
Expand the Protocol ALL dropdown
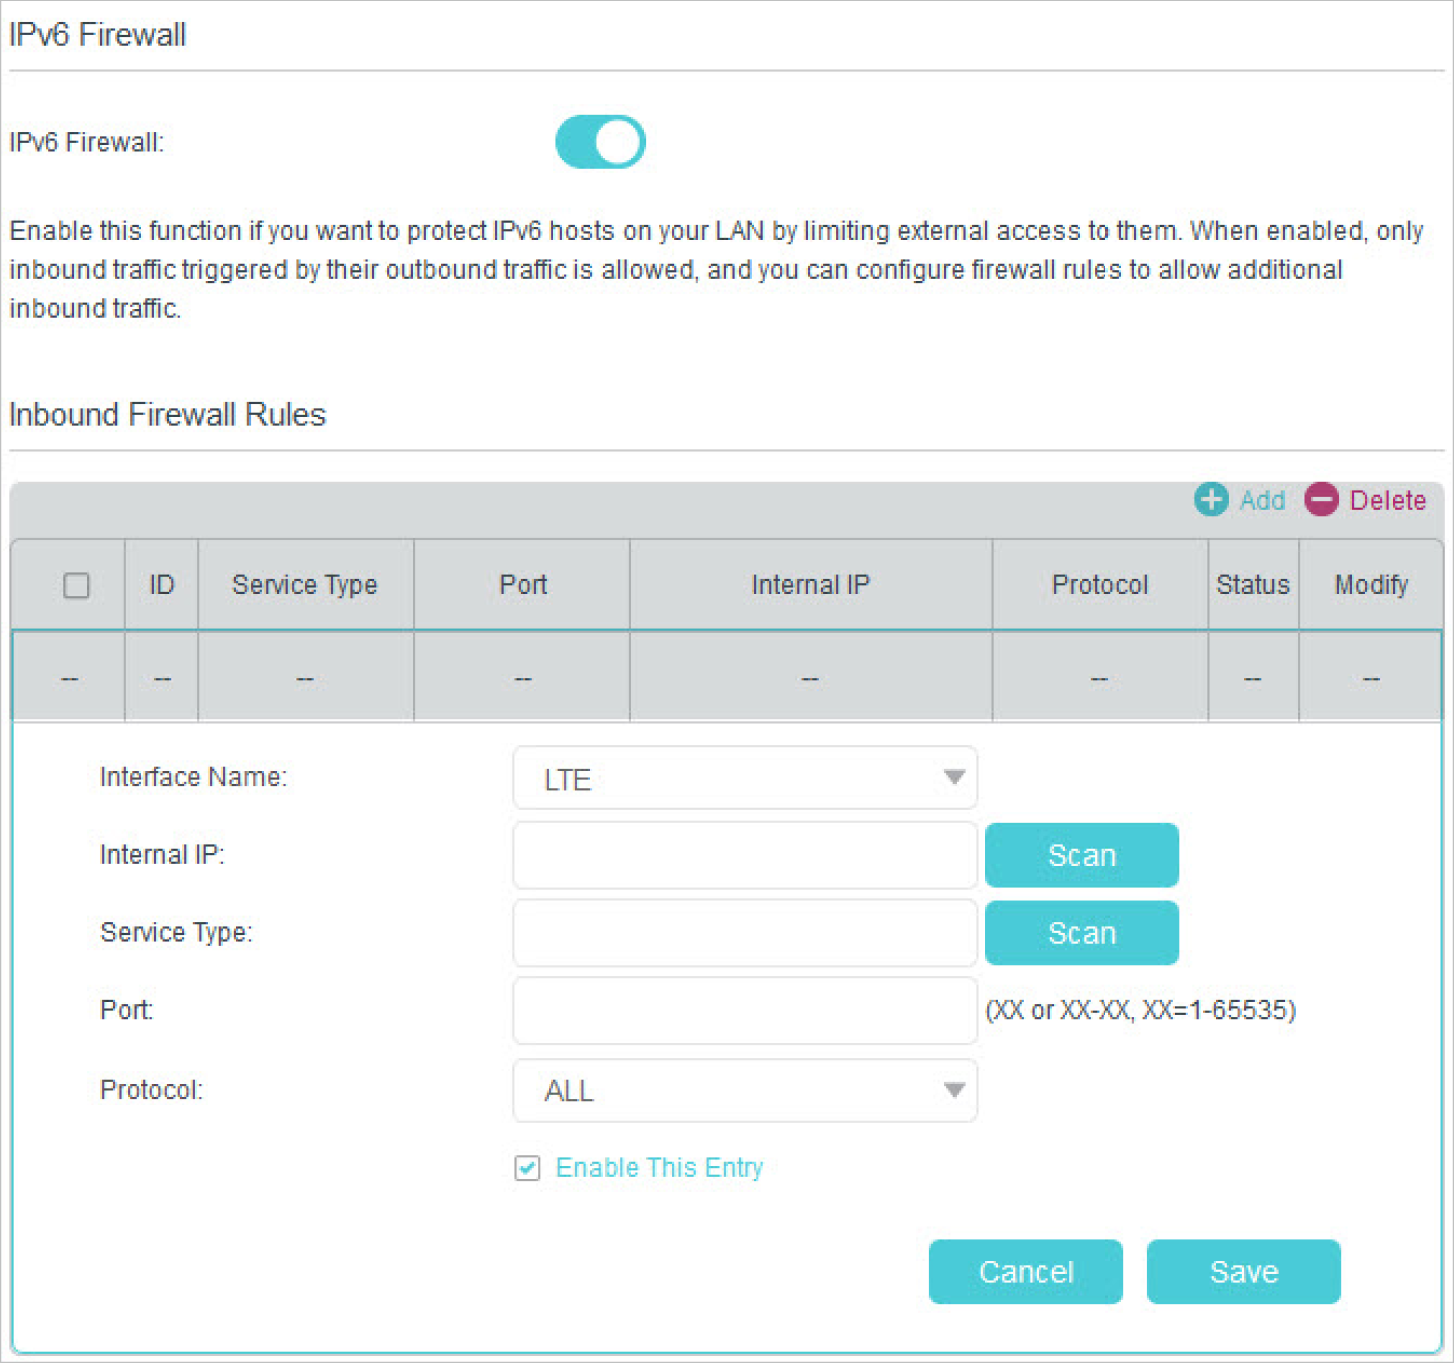pyautogui.click(x=744, y=1090)
